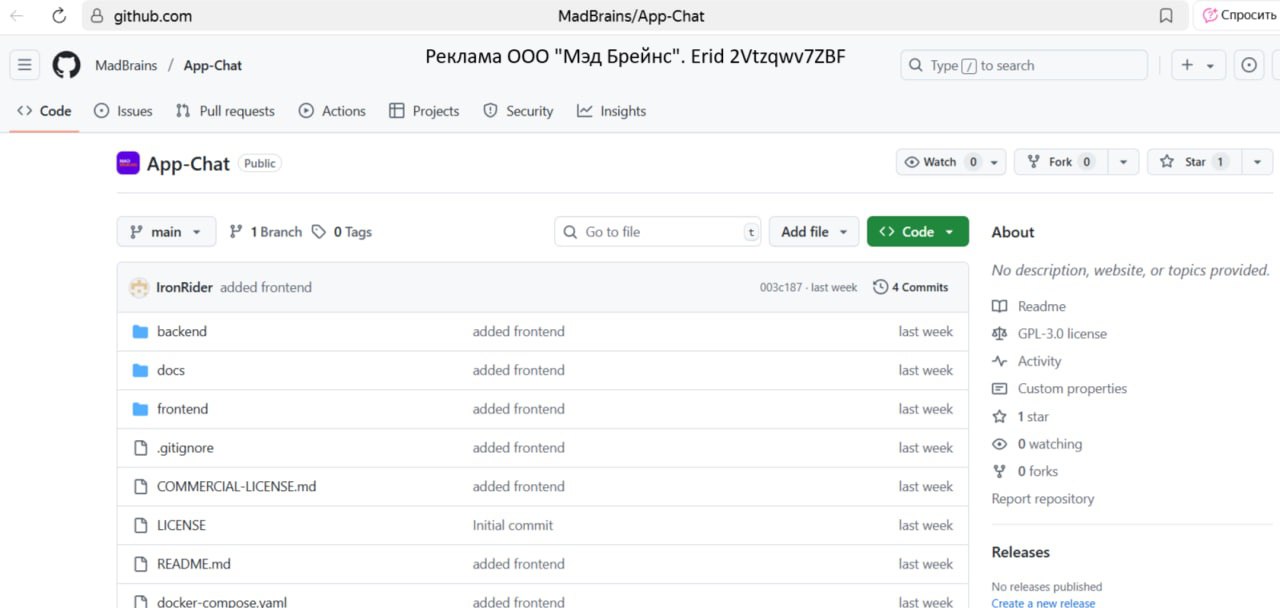Screen dimensions: 1280x608
Task: Expand the Star lists dropdown arrow
Action: pyautogui.click(x=1257, y=162)
